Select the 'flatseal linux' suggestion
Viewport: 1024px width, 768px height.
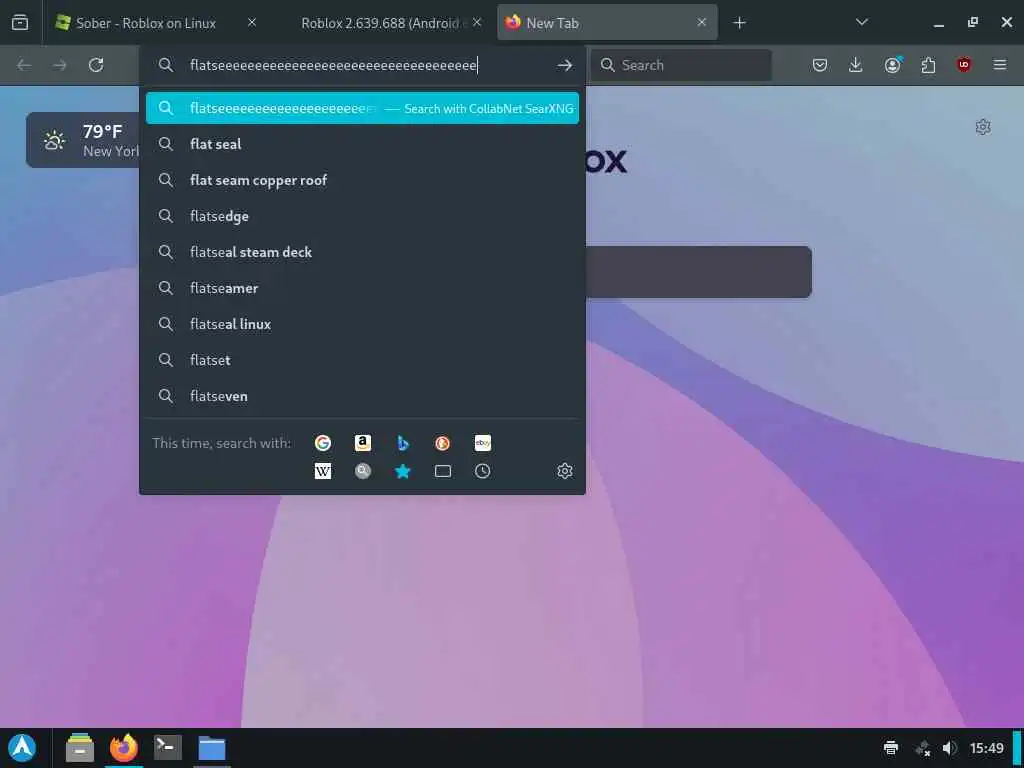click(362, 324)
